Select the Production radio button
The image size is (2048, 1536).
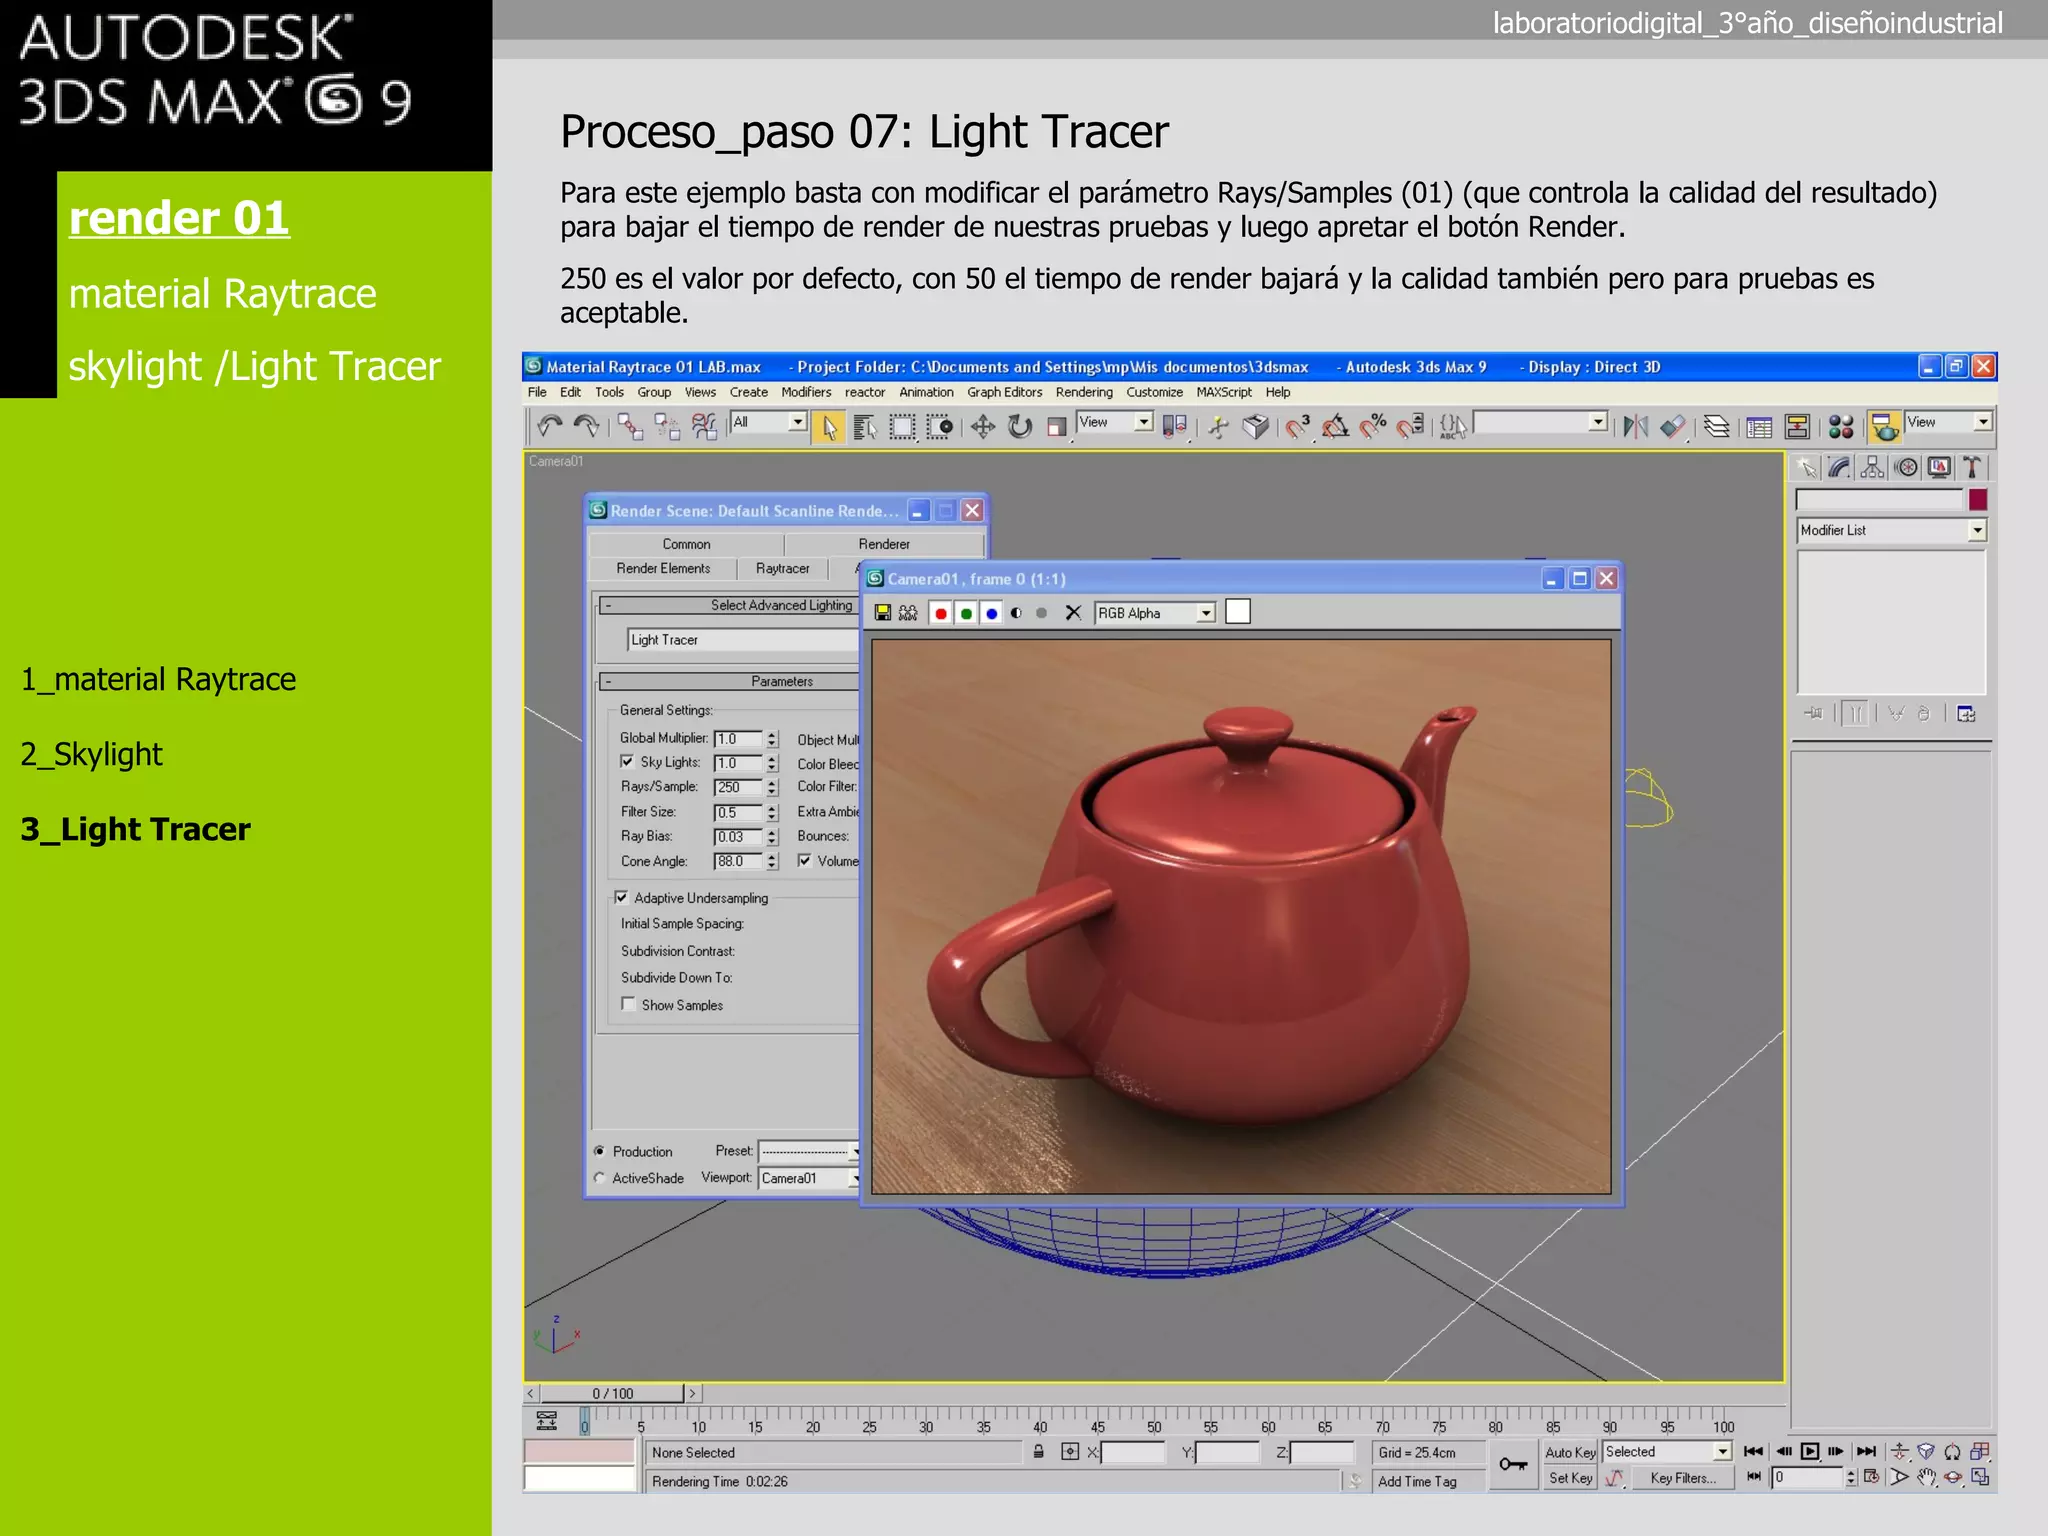click(x=600, y=1151)
